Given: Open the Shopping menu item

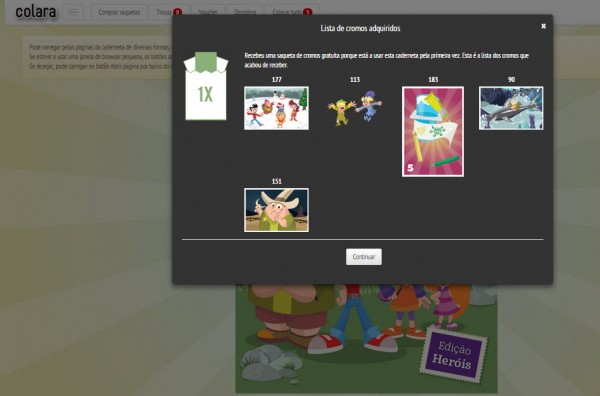Looking at the screenshot, I should click(x=245, y=12).
